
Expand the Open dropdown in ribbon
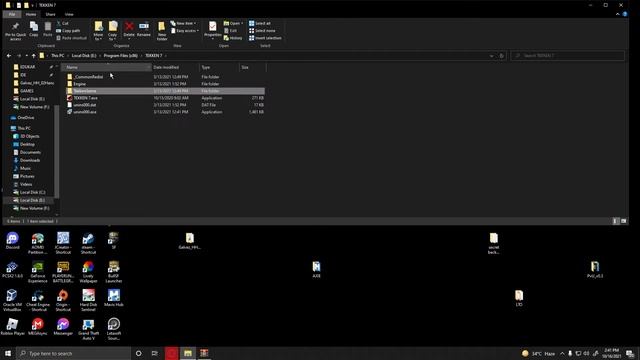click(233, 23)
